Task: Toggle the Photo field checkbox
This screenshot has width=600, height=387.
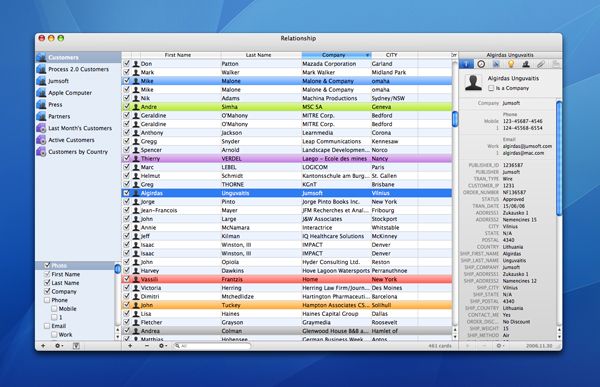Action: coord(47,265)
